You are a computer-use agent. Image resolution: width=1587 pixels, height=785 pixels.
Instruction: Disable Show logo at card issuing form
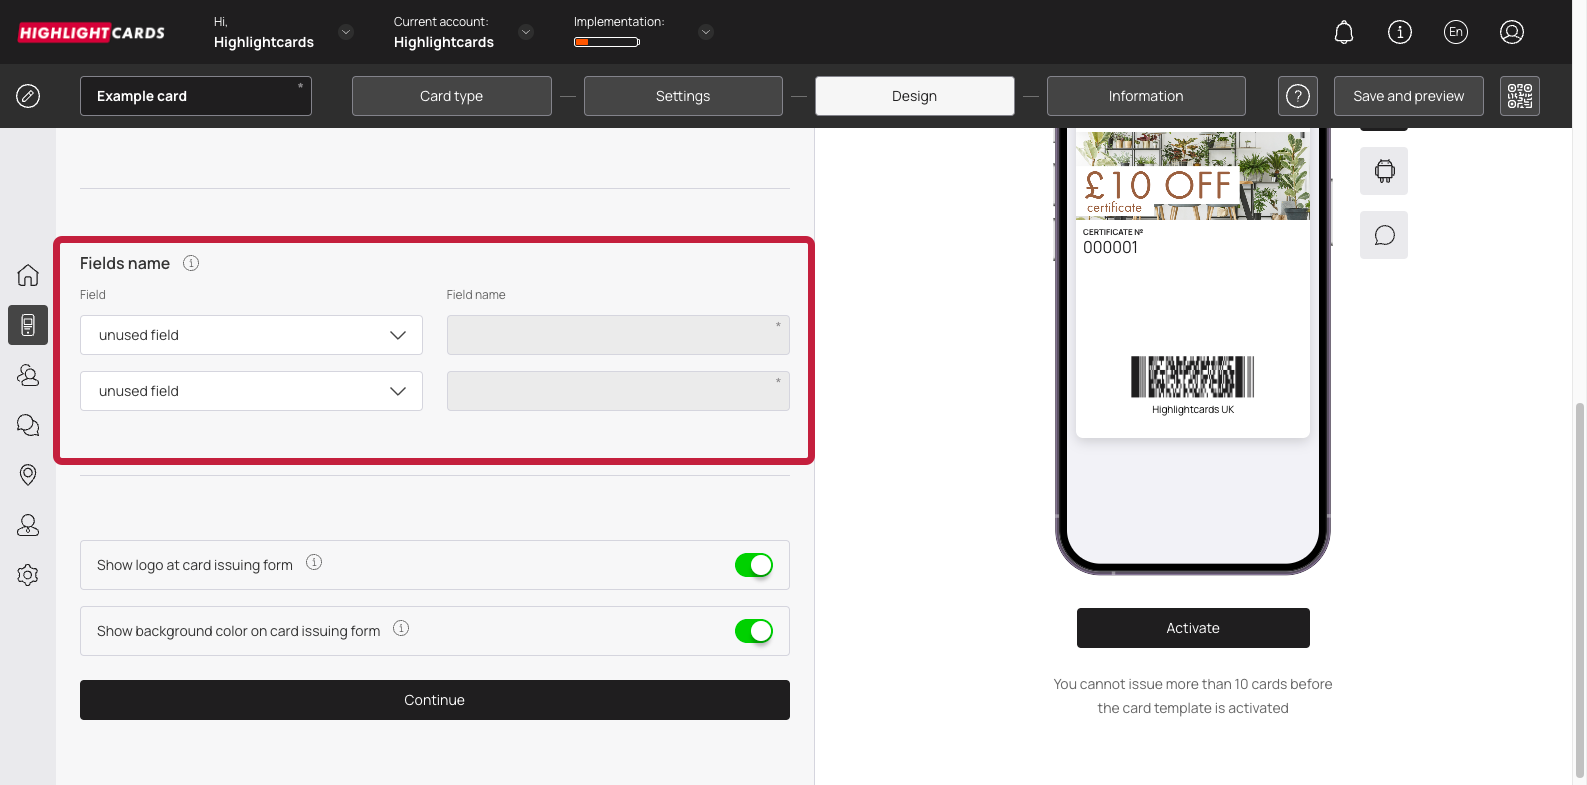[753, 565]
